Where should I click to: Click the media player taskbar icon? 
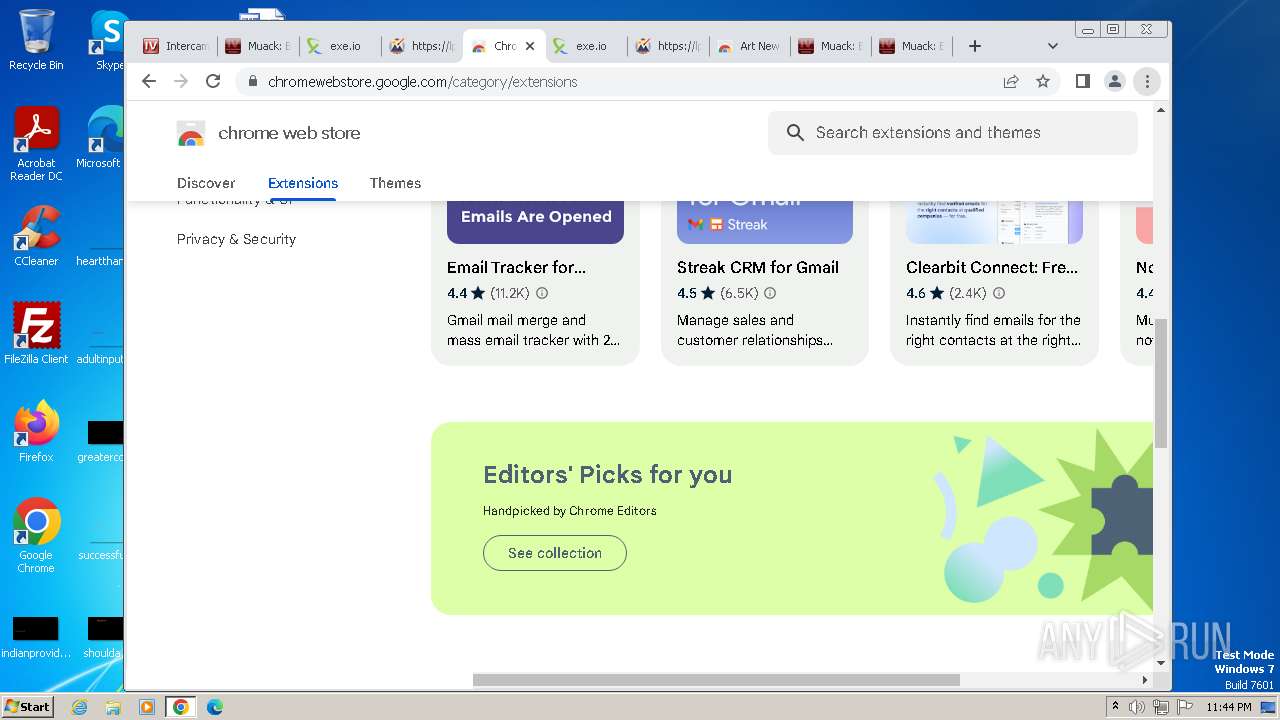click(x=146, y=707)
